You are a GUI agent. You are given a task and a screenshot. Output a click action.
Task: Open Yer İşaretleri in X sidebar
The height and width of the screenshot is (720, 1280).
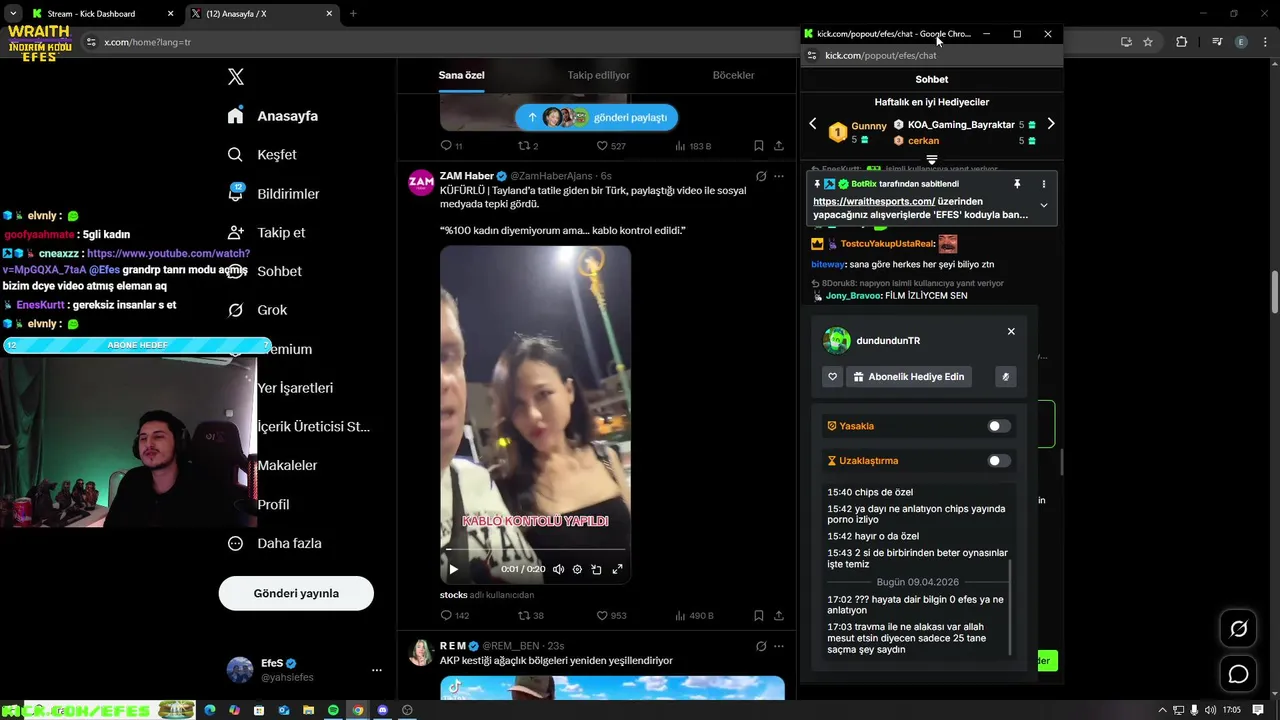(295, 388)
